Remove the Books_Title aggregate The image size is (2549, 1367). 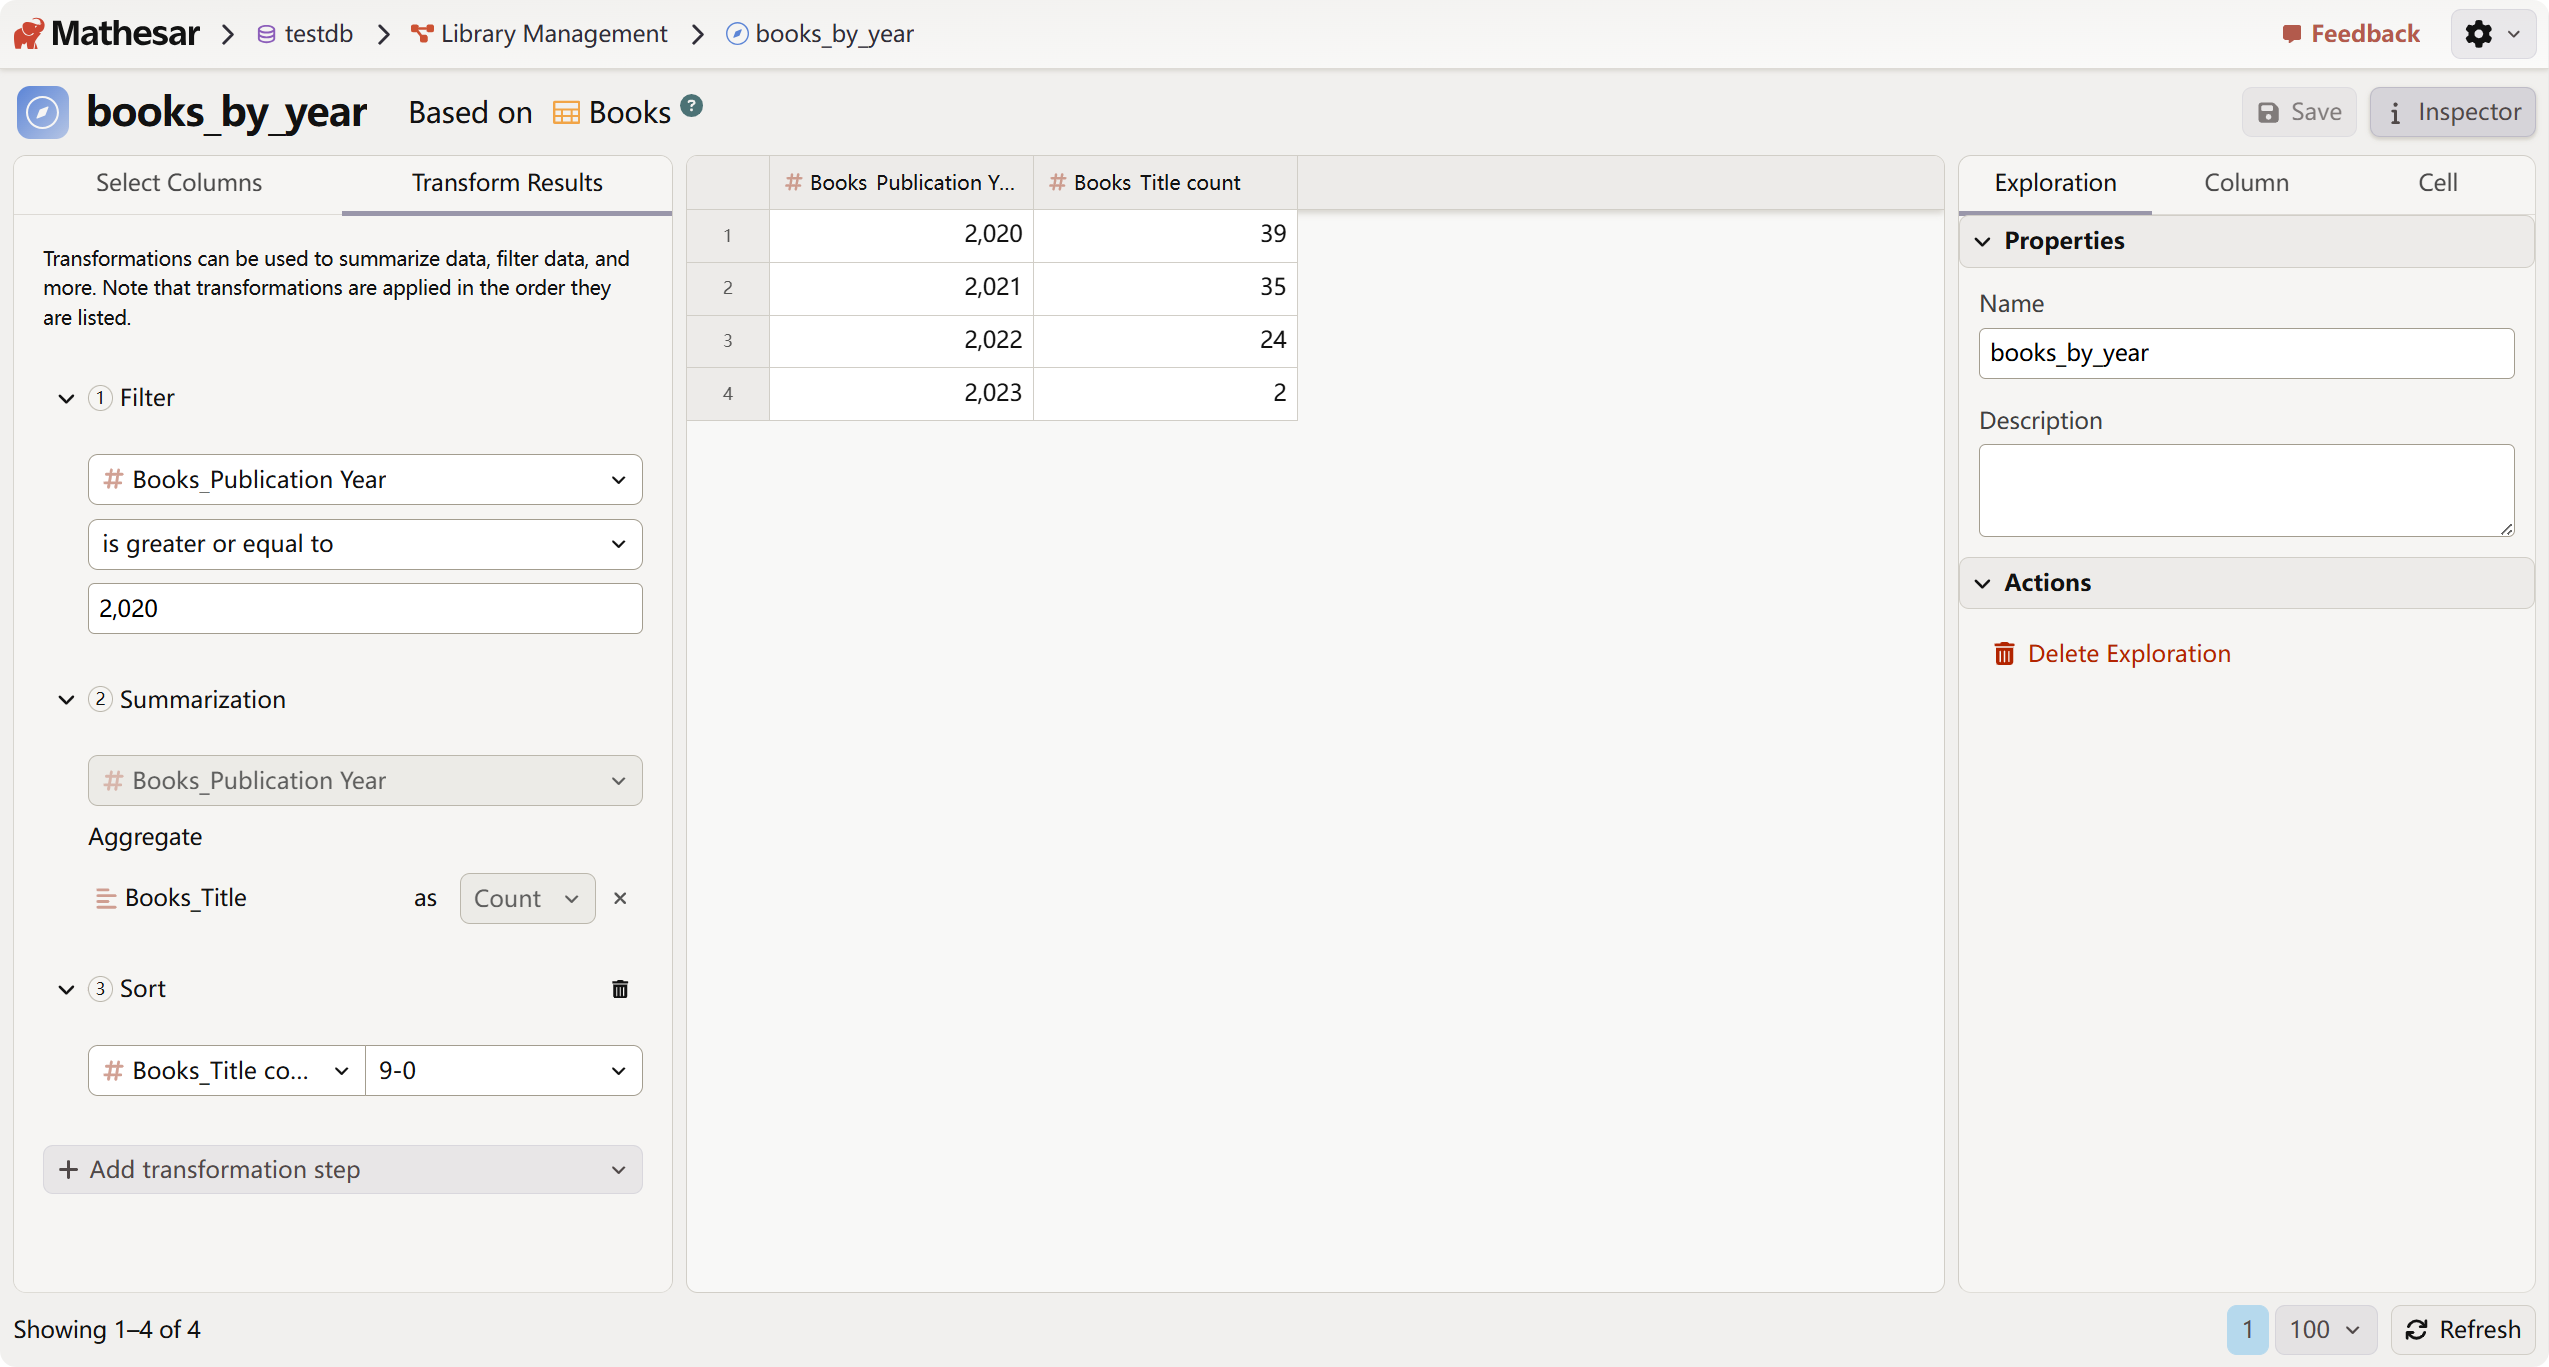[x=620, y=898]
